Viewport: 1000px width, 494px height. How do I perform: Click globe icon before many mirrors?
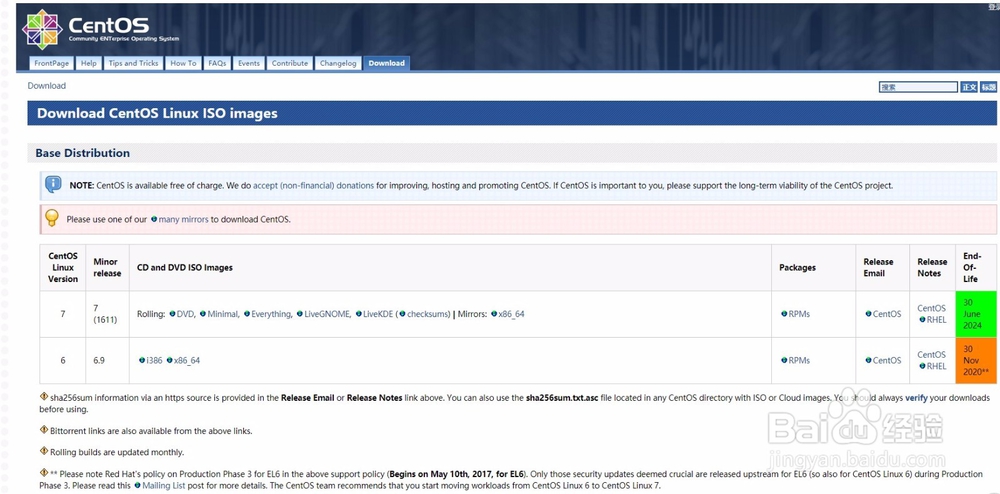pos(154,219)
